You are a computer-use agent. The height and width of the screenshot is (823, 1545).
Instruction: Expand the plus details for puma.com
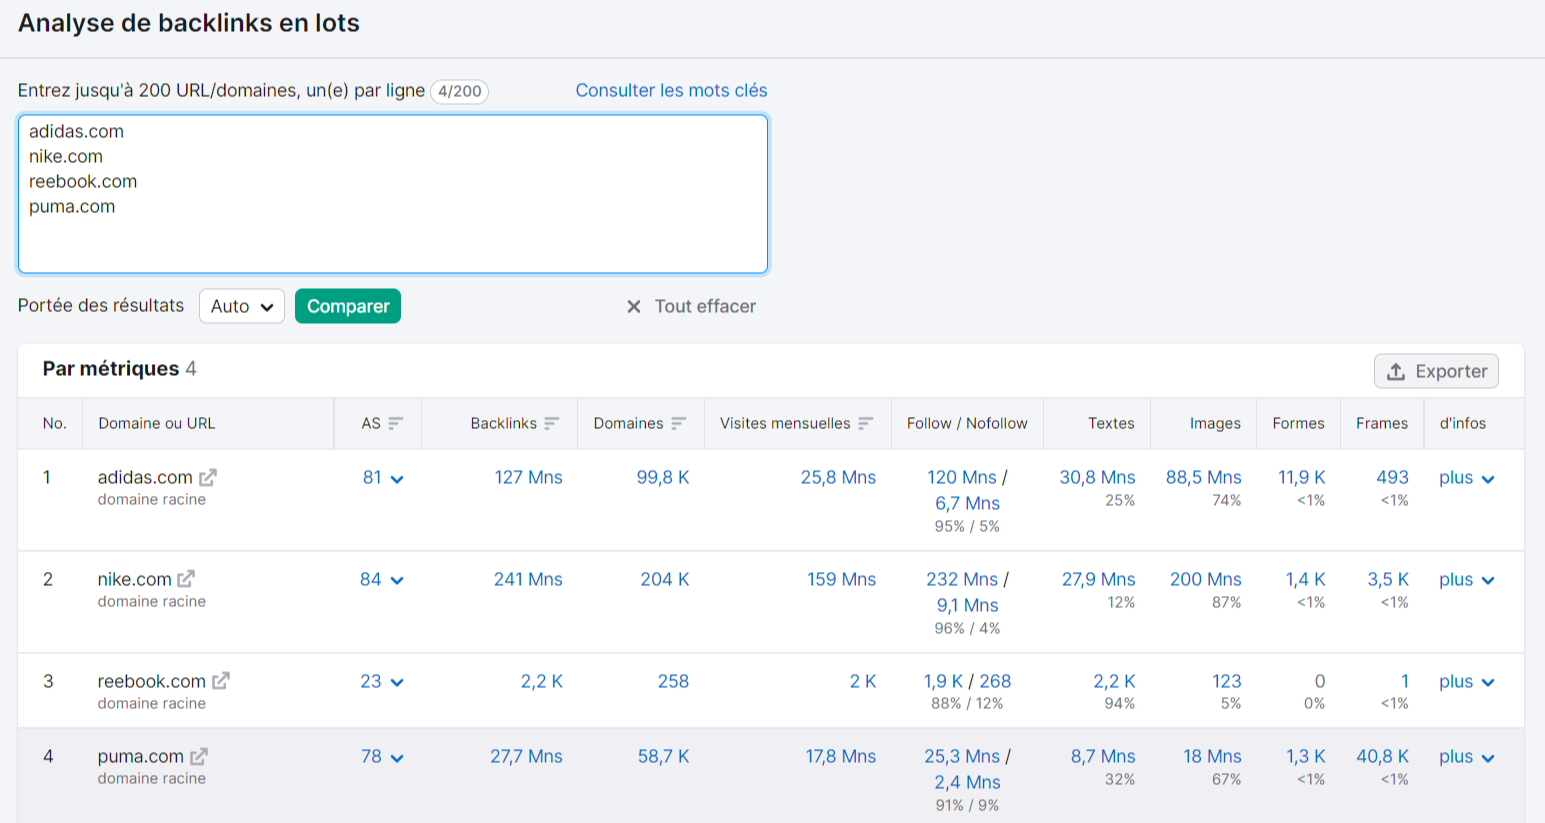pyautogui.click(x=1466, y=757)
